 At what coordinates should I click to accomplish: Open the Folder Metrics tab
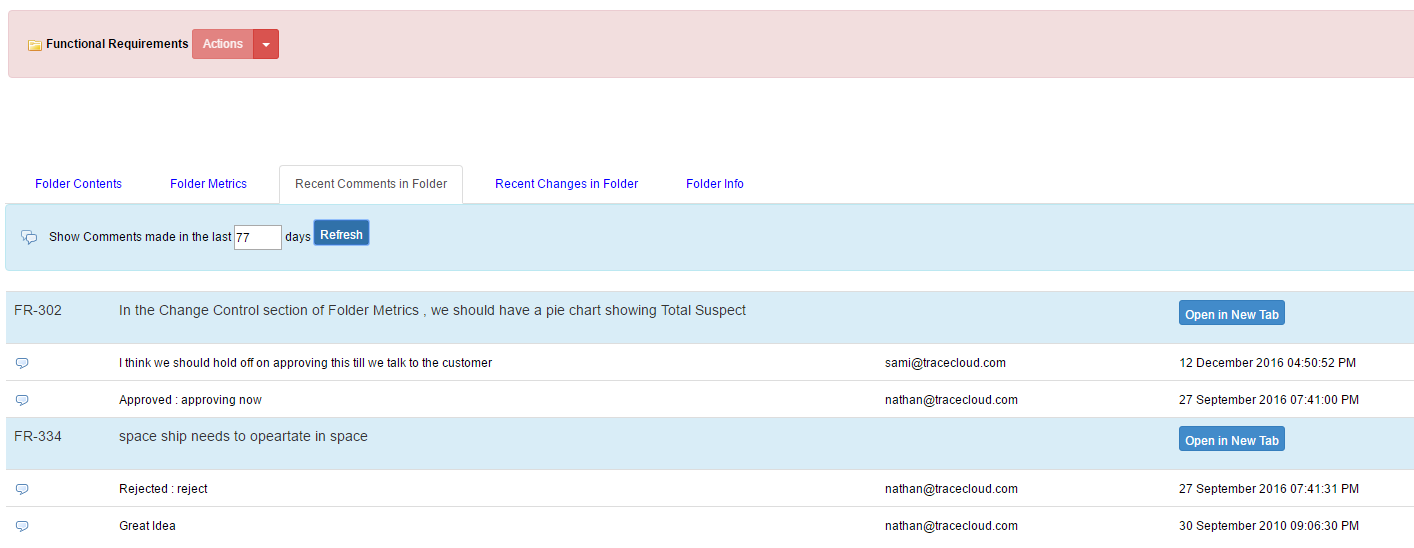[x=208, y=184]
